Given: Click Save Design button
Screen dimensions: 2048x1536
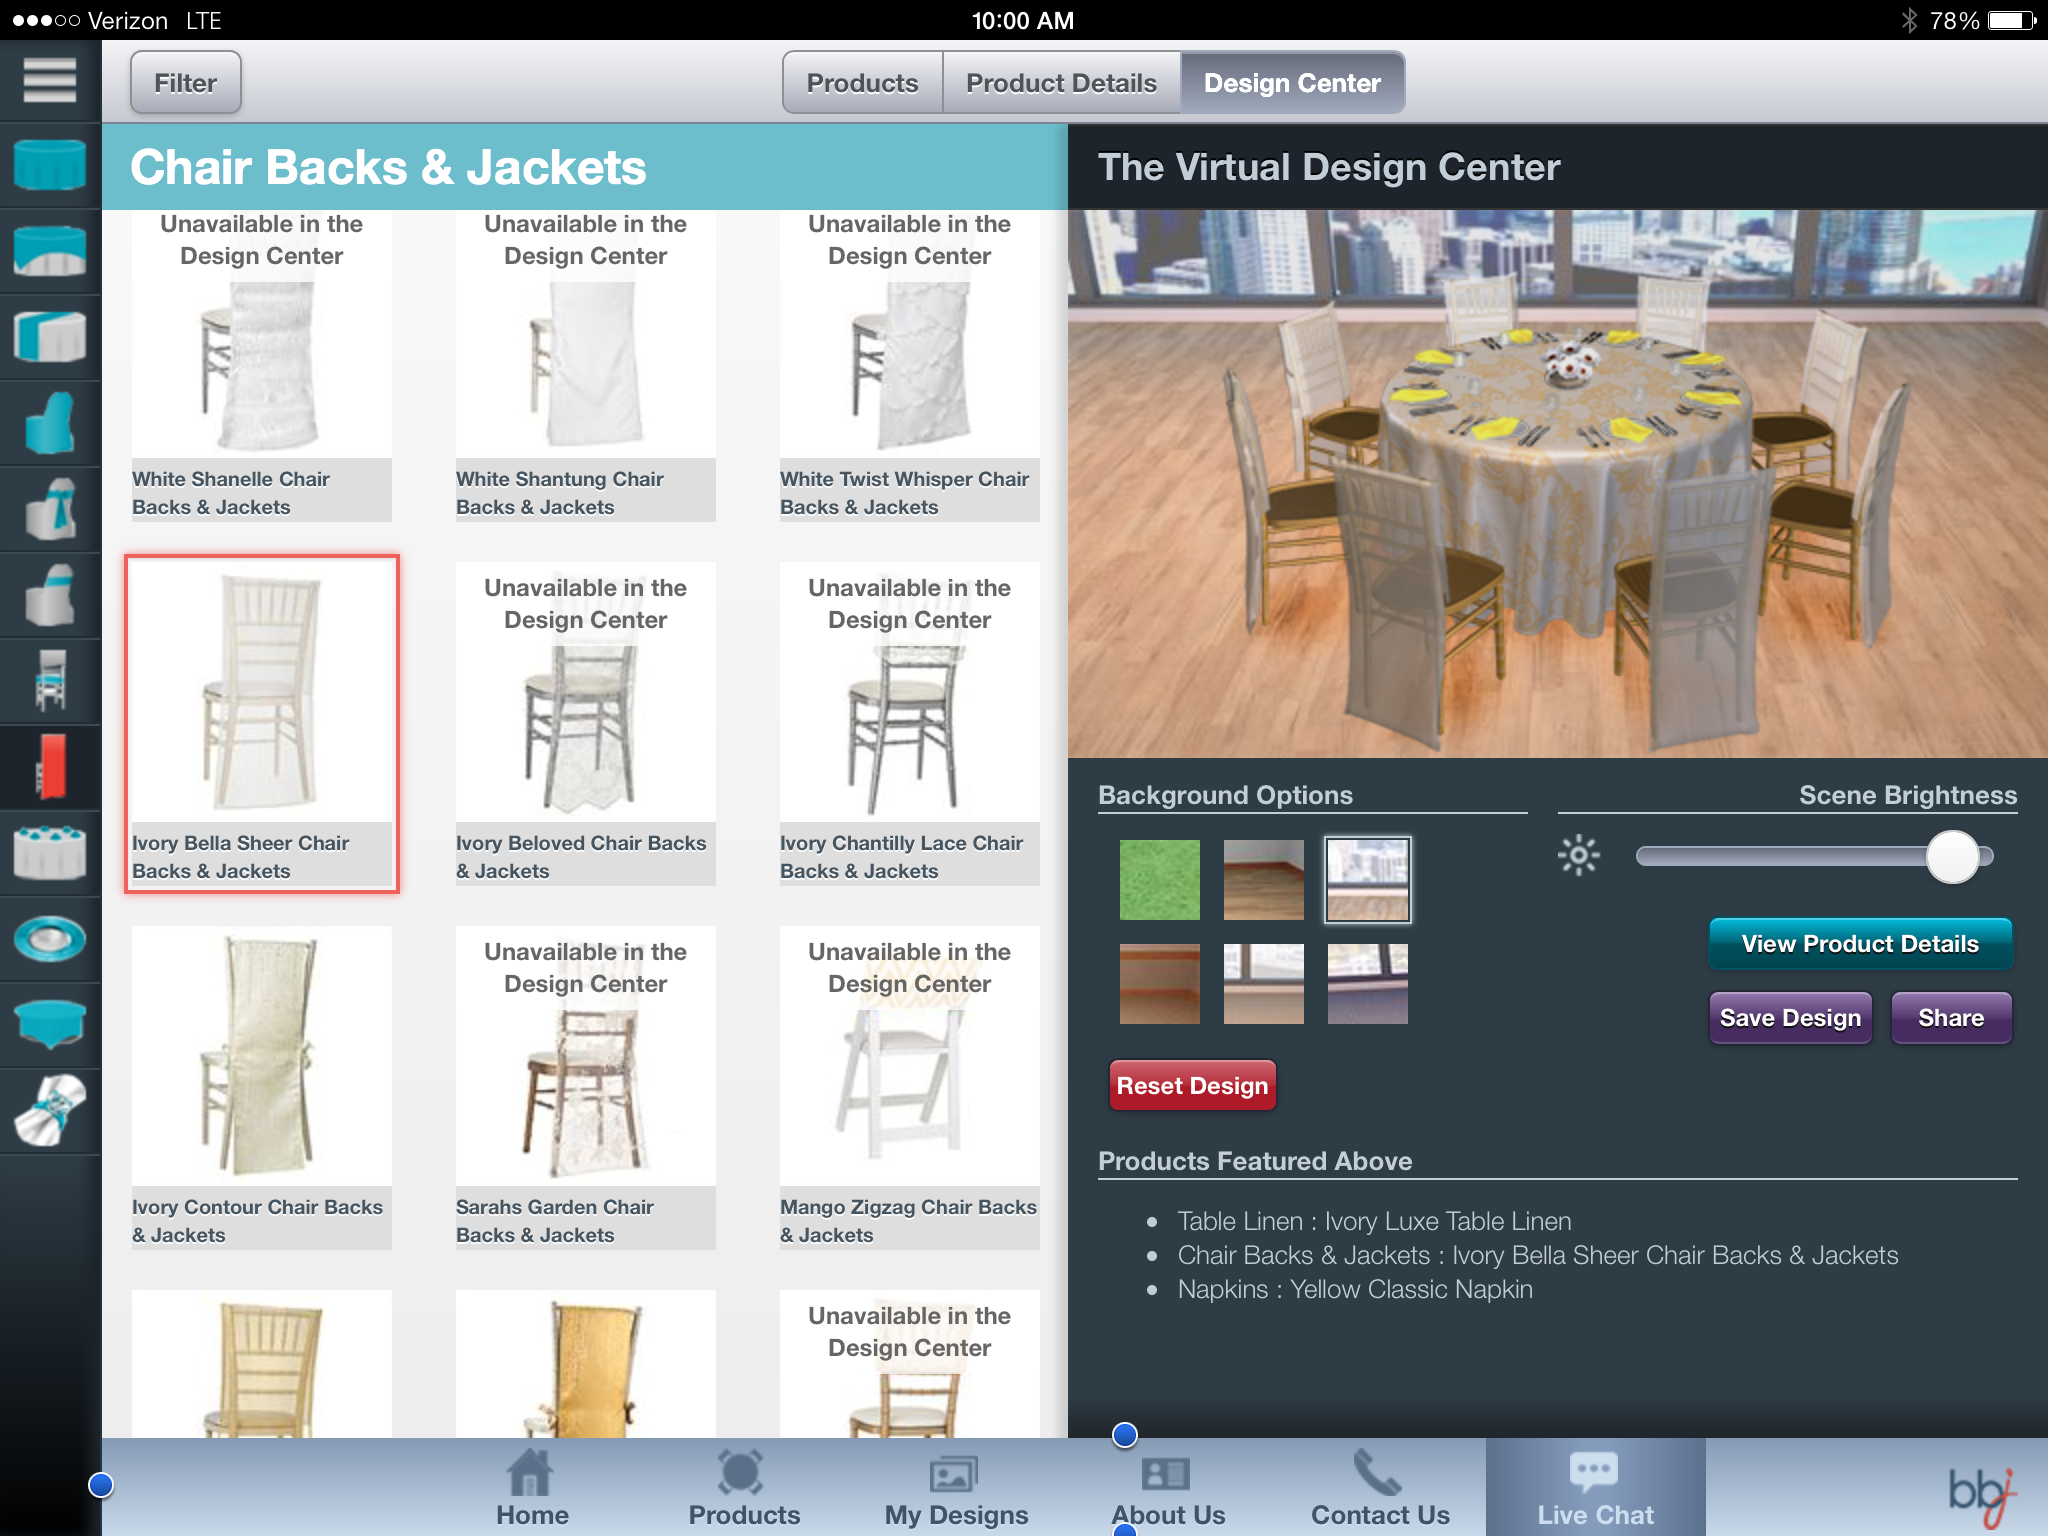Looking at the screenshot, I should click(x=1787, y=1018).
